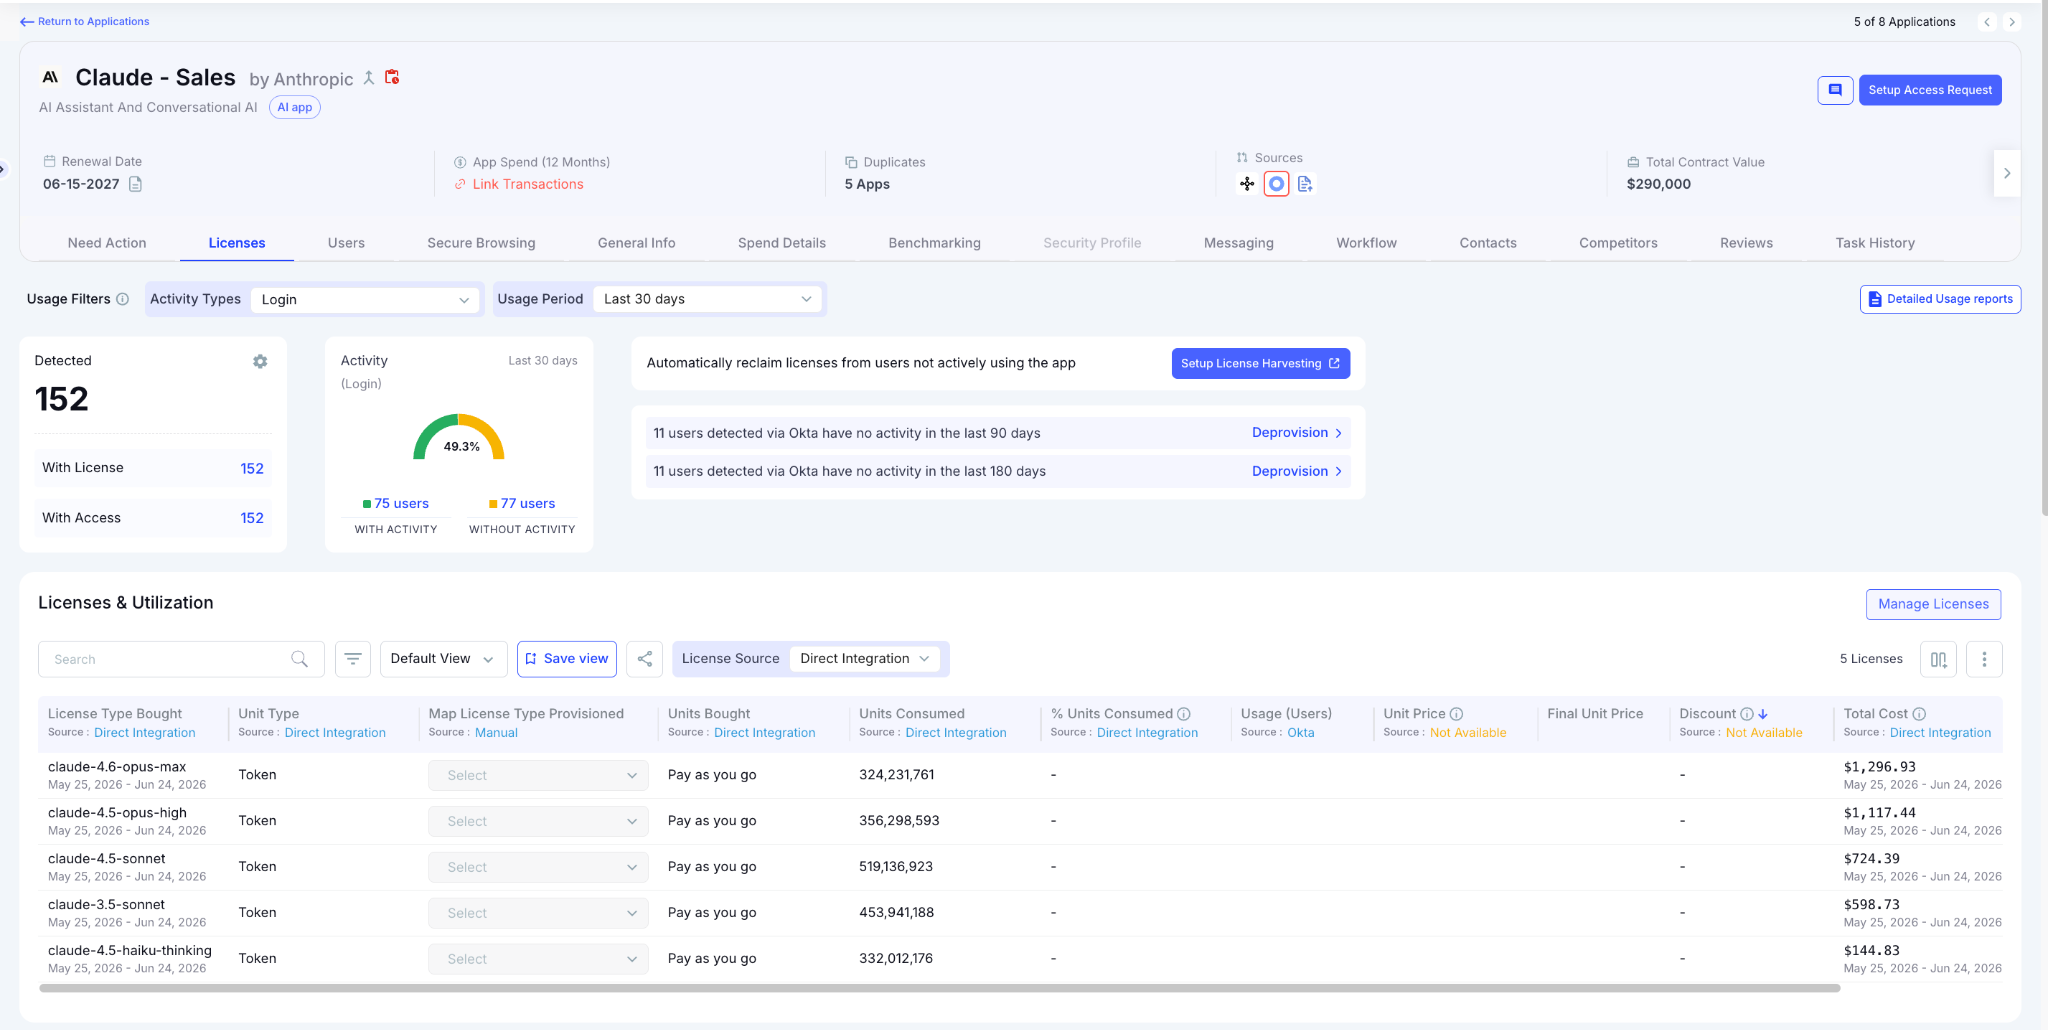The height and width of the screenshot is (1030, 2048).
Task: Expand the summary cards with the right chevron
Action: (x=2006, y=173)
